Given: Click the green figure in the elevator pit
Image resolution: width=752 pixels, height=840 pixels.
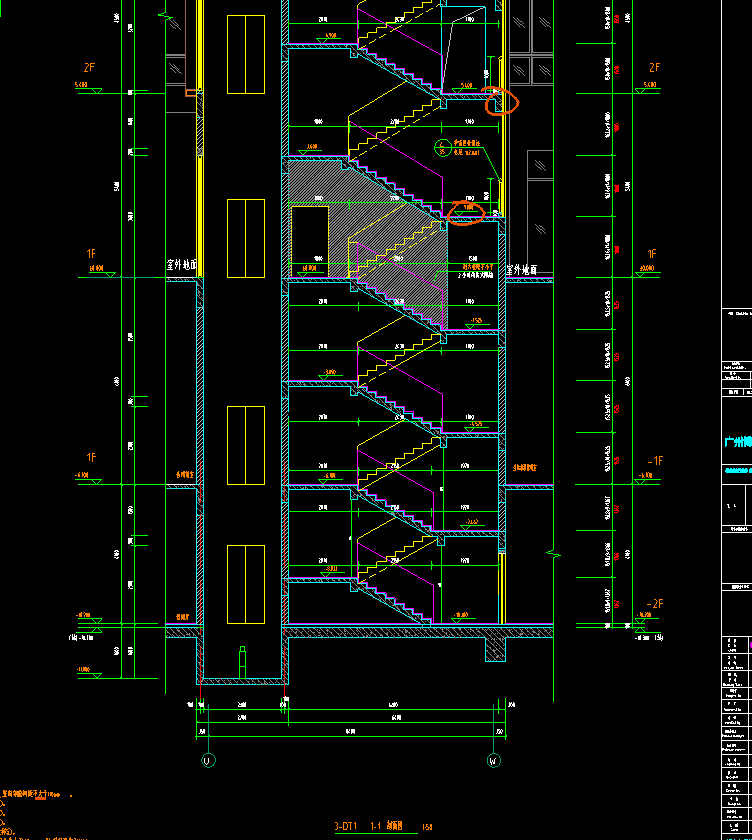Looking at the screenshot, I should tap(242, 663).
